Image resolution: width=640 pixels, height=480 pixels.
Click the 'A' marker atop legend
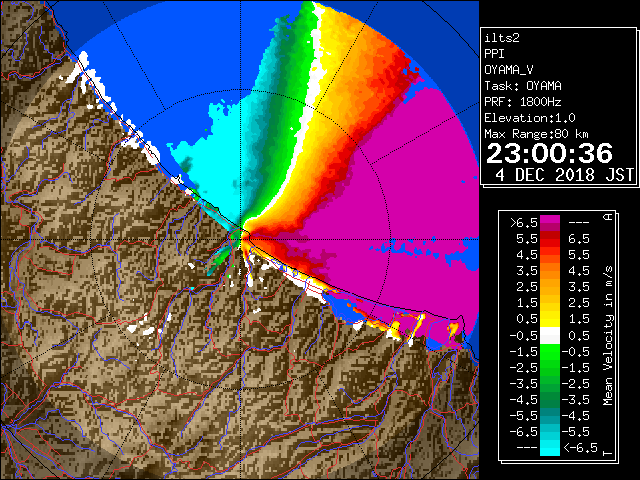click(x=609, y=216)
